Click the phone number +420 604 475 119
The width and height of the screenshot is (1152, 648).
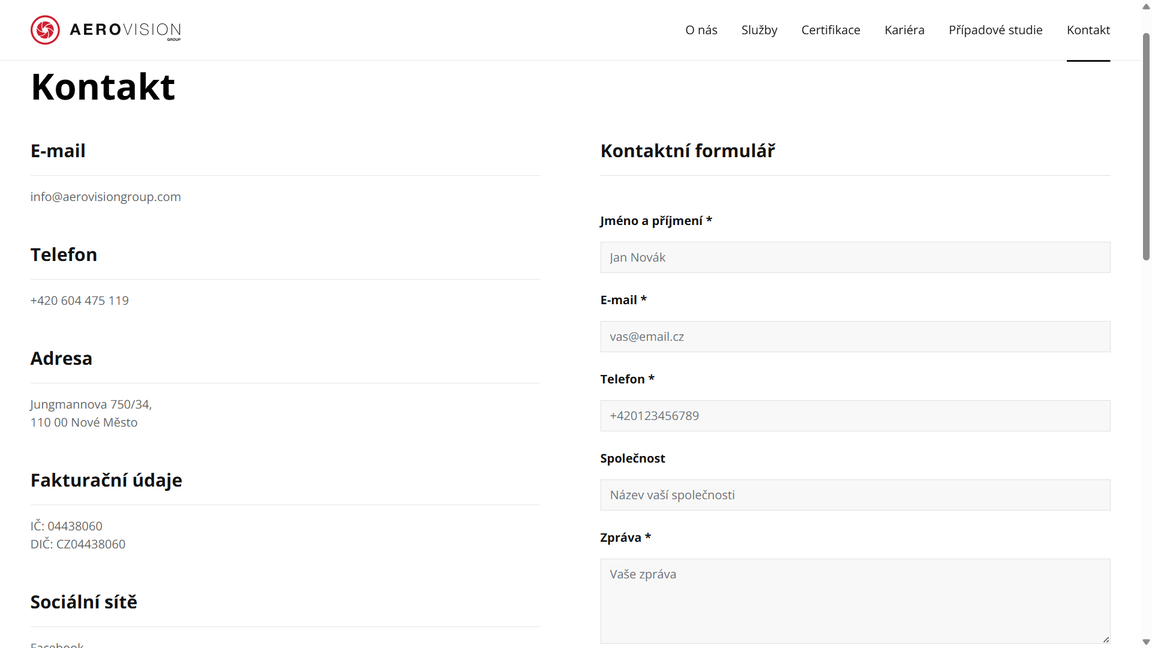tap(79, 299)
